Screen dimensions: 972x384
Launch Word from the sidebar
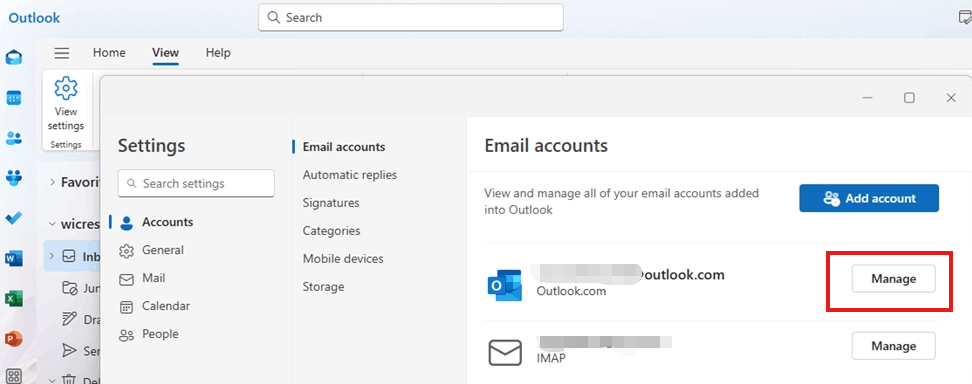click(14, 259)
